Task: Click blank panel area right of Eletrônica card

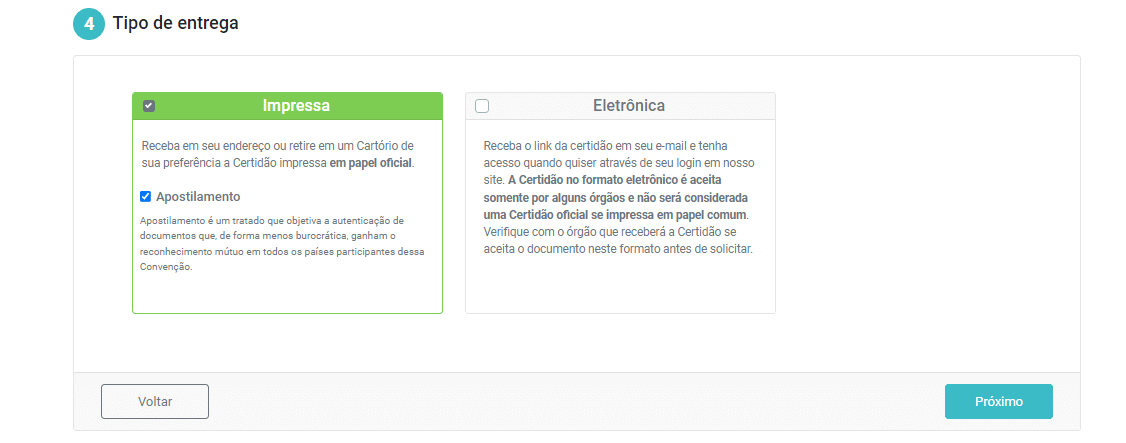Action: tap(926, 203)
